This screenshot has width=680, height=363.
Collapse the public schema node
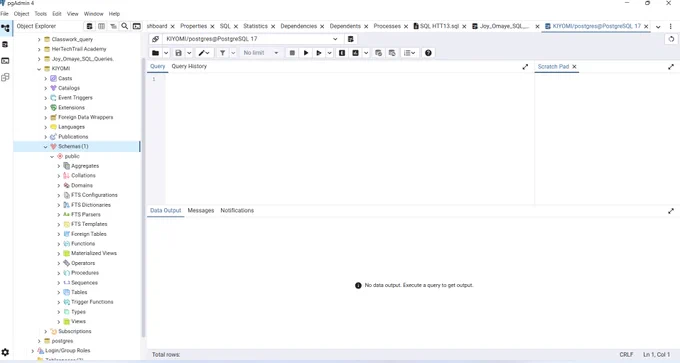pyautogui.click(x=52, y=156)
